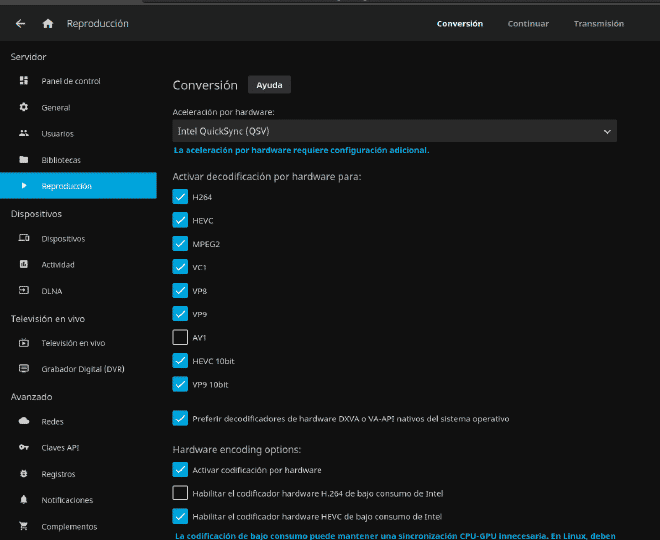Switch to the Conversión tab

point(460,24)
